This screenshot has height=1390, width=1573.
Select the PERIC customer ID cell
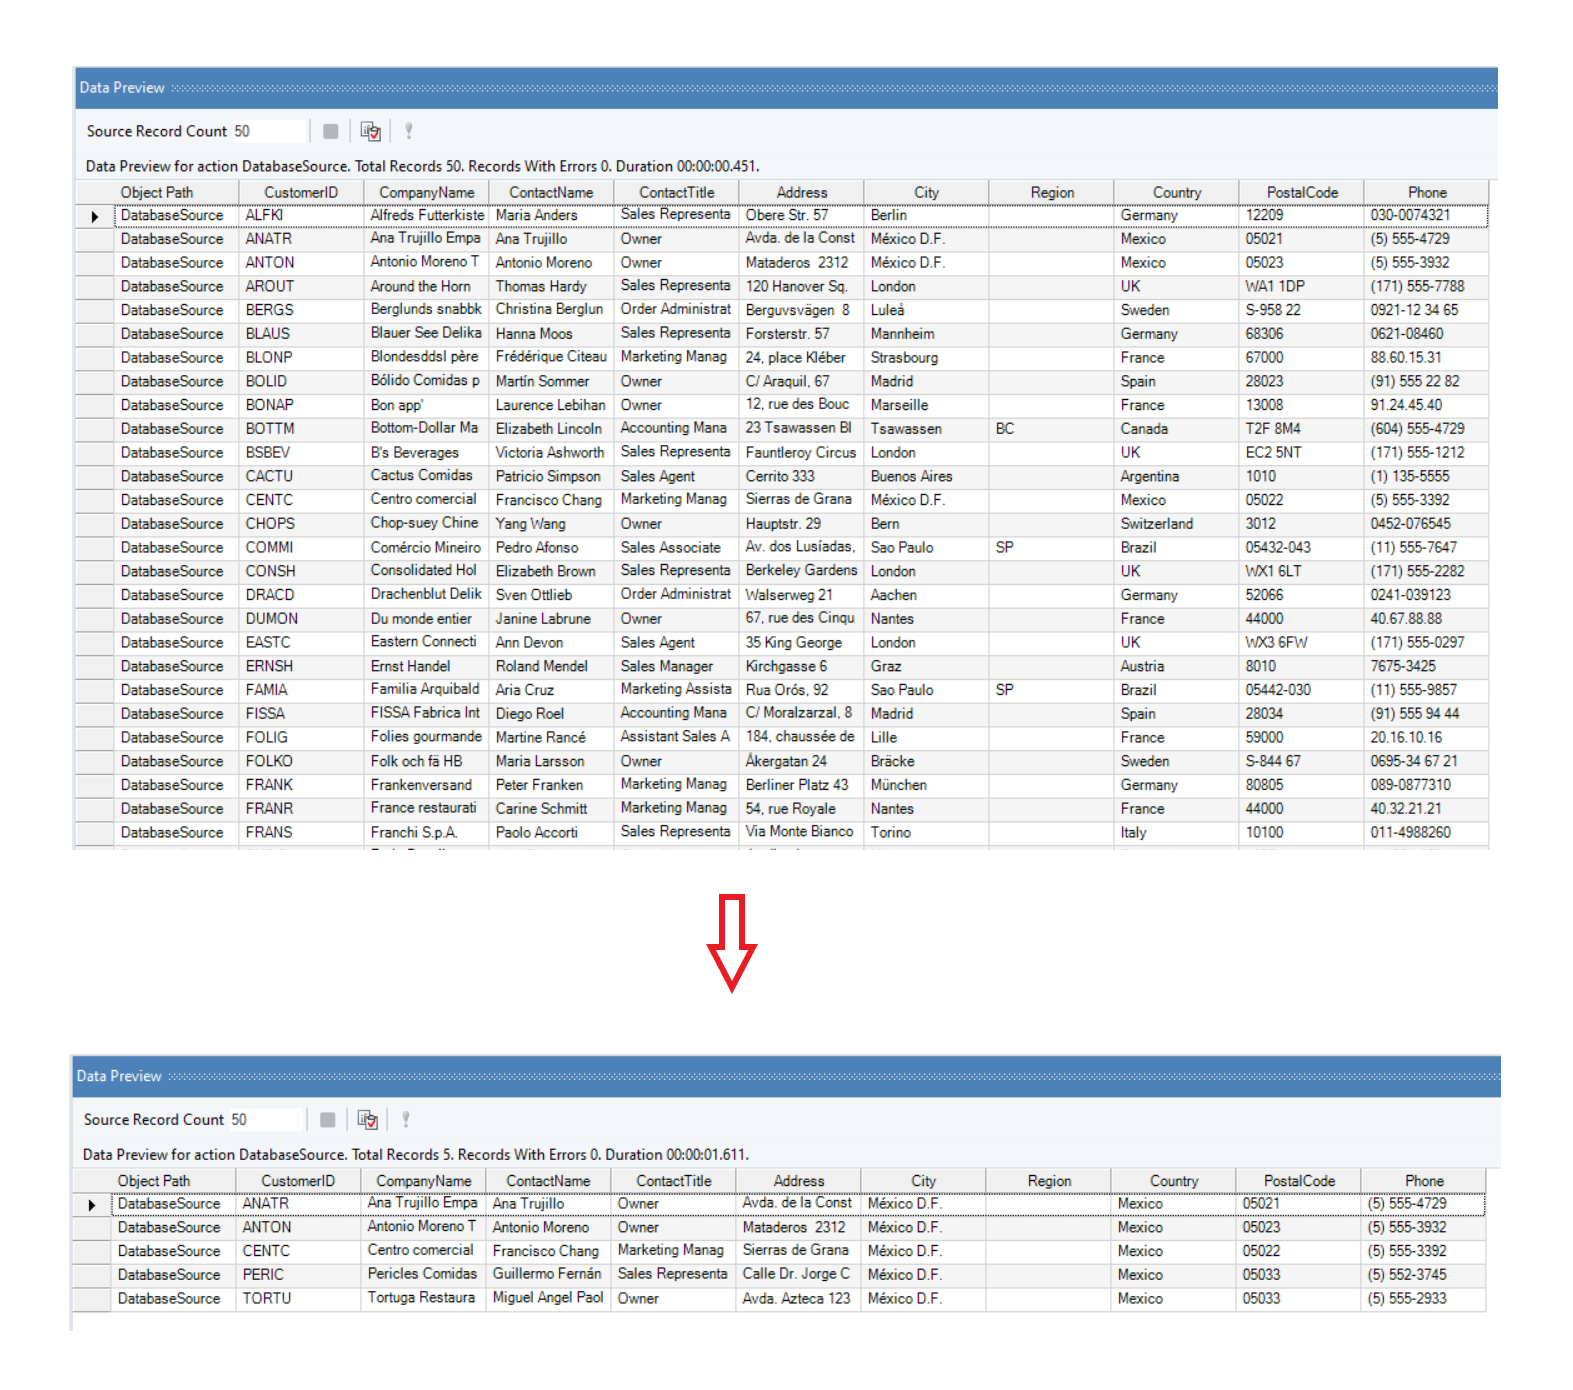coord(263,1275)
